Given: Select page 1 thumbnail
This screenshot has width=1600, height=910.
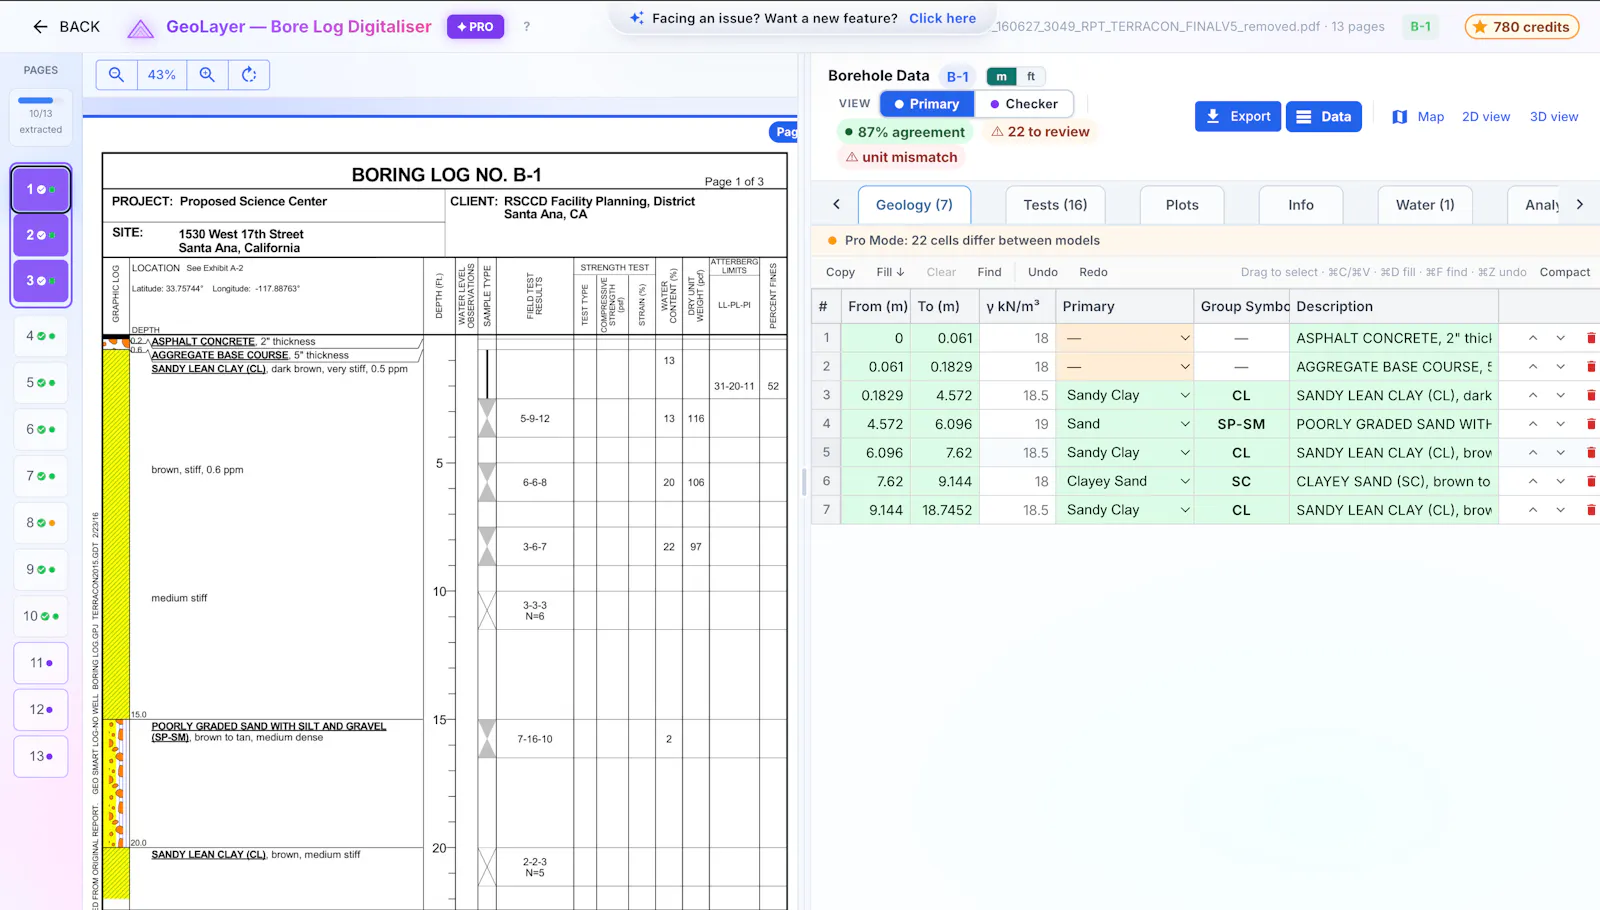Looking at the screenshot, I should pos(41,190).
